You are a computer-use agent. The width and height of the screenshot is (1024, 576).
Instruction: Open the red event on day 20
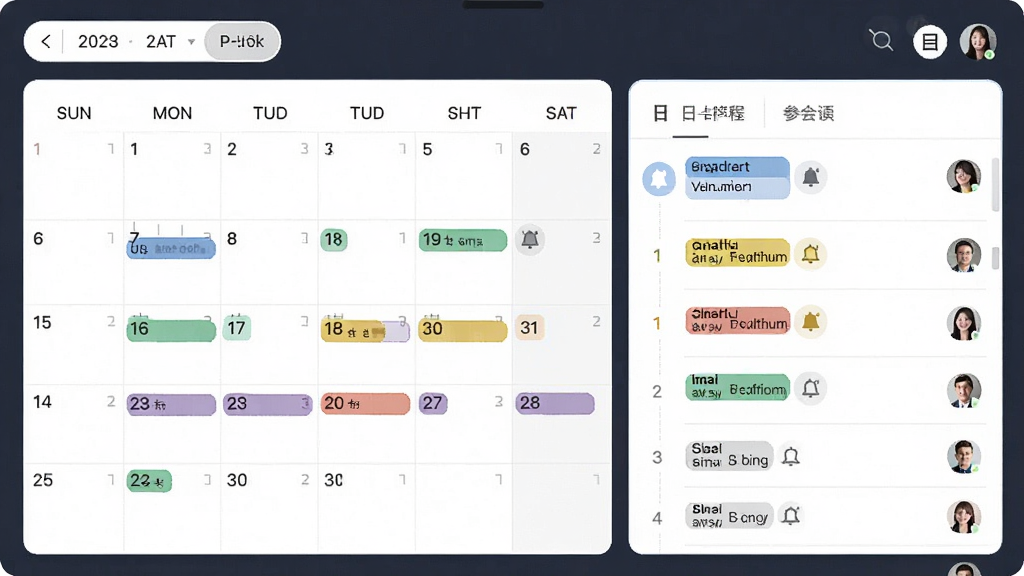coord(365,404)
